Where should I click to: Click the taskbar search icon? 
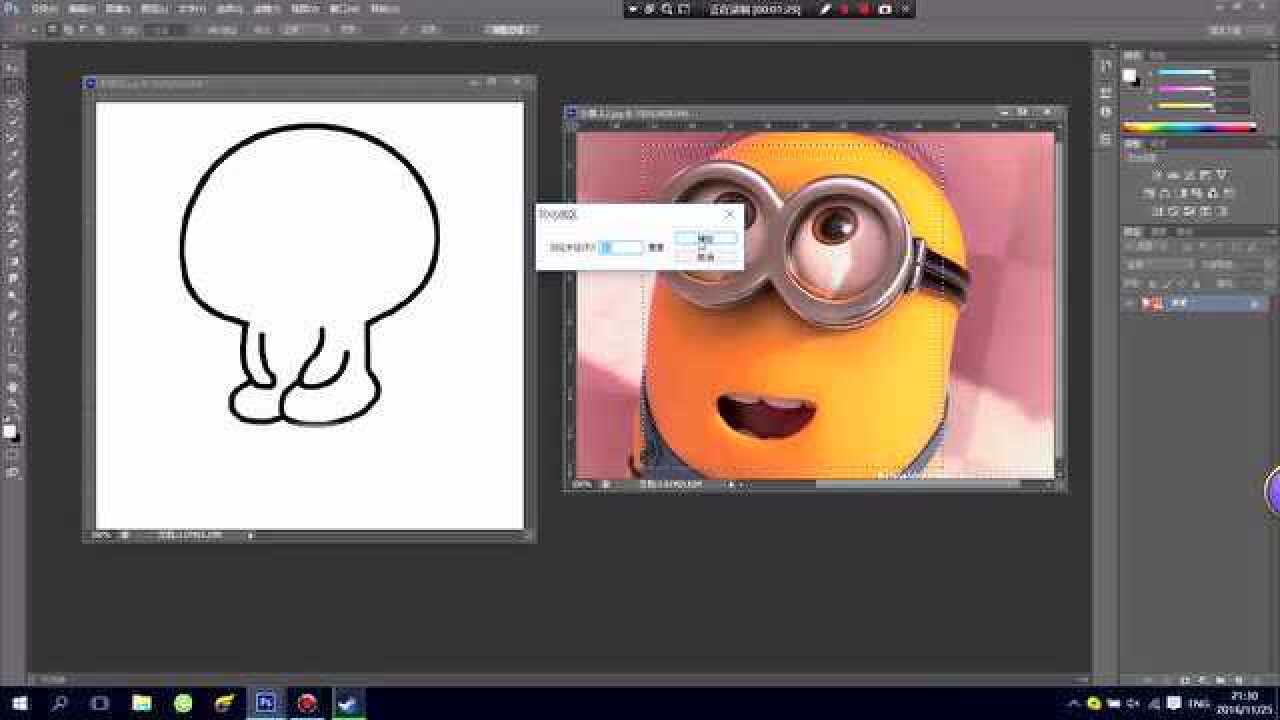point(59,703)
